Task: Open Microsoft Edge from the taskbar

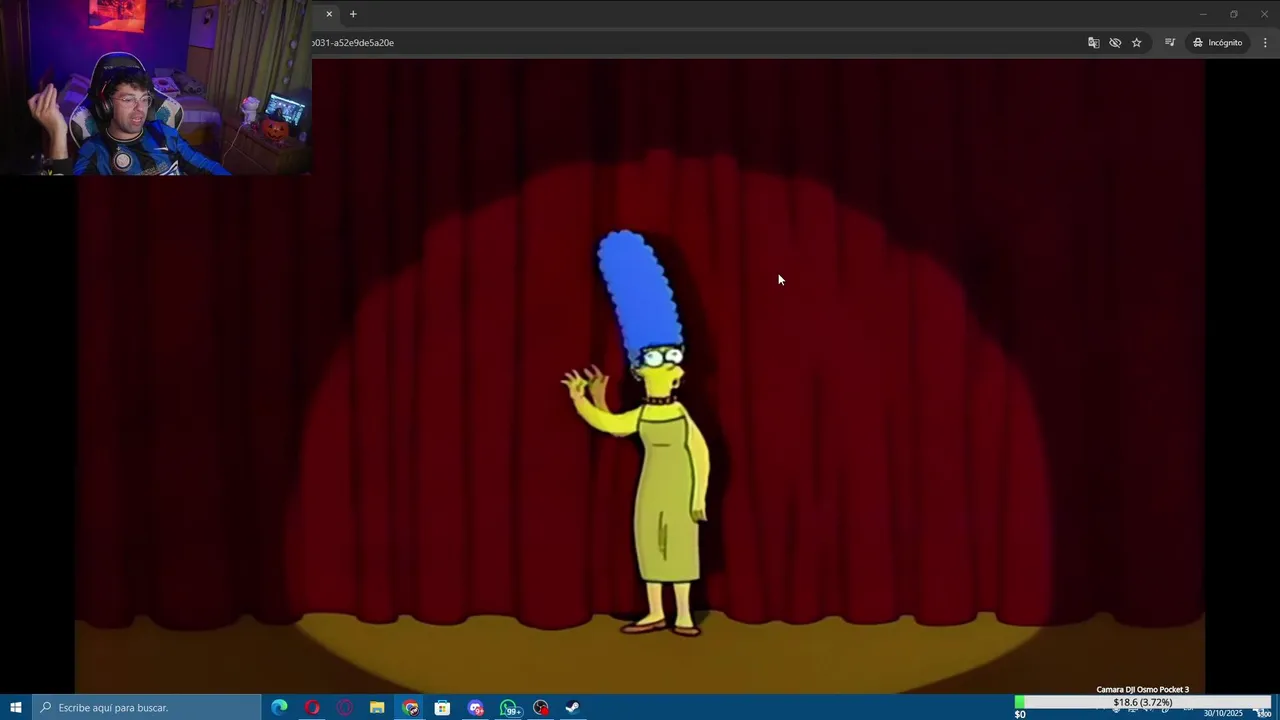Action: pos(279,707)
